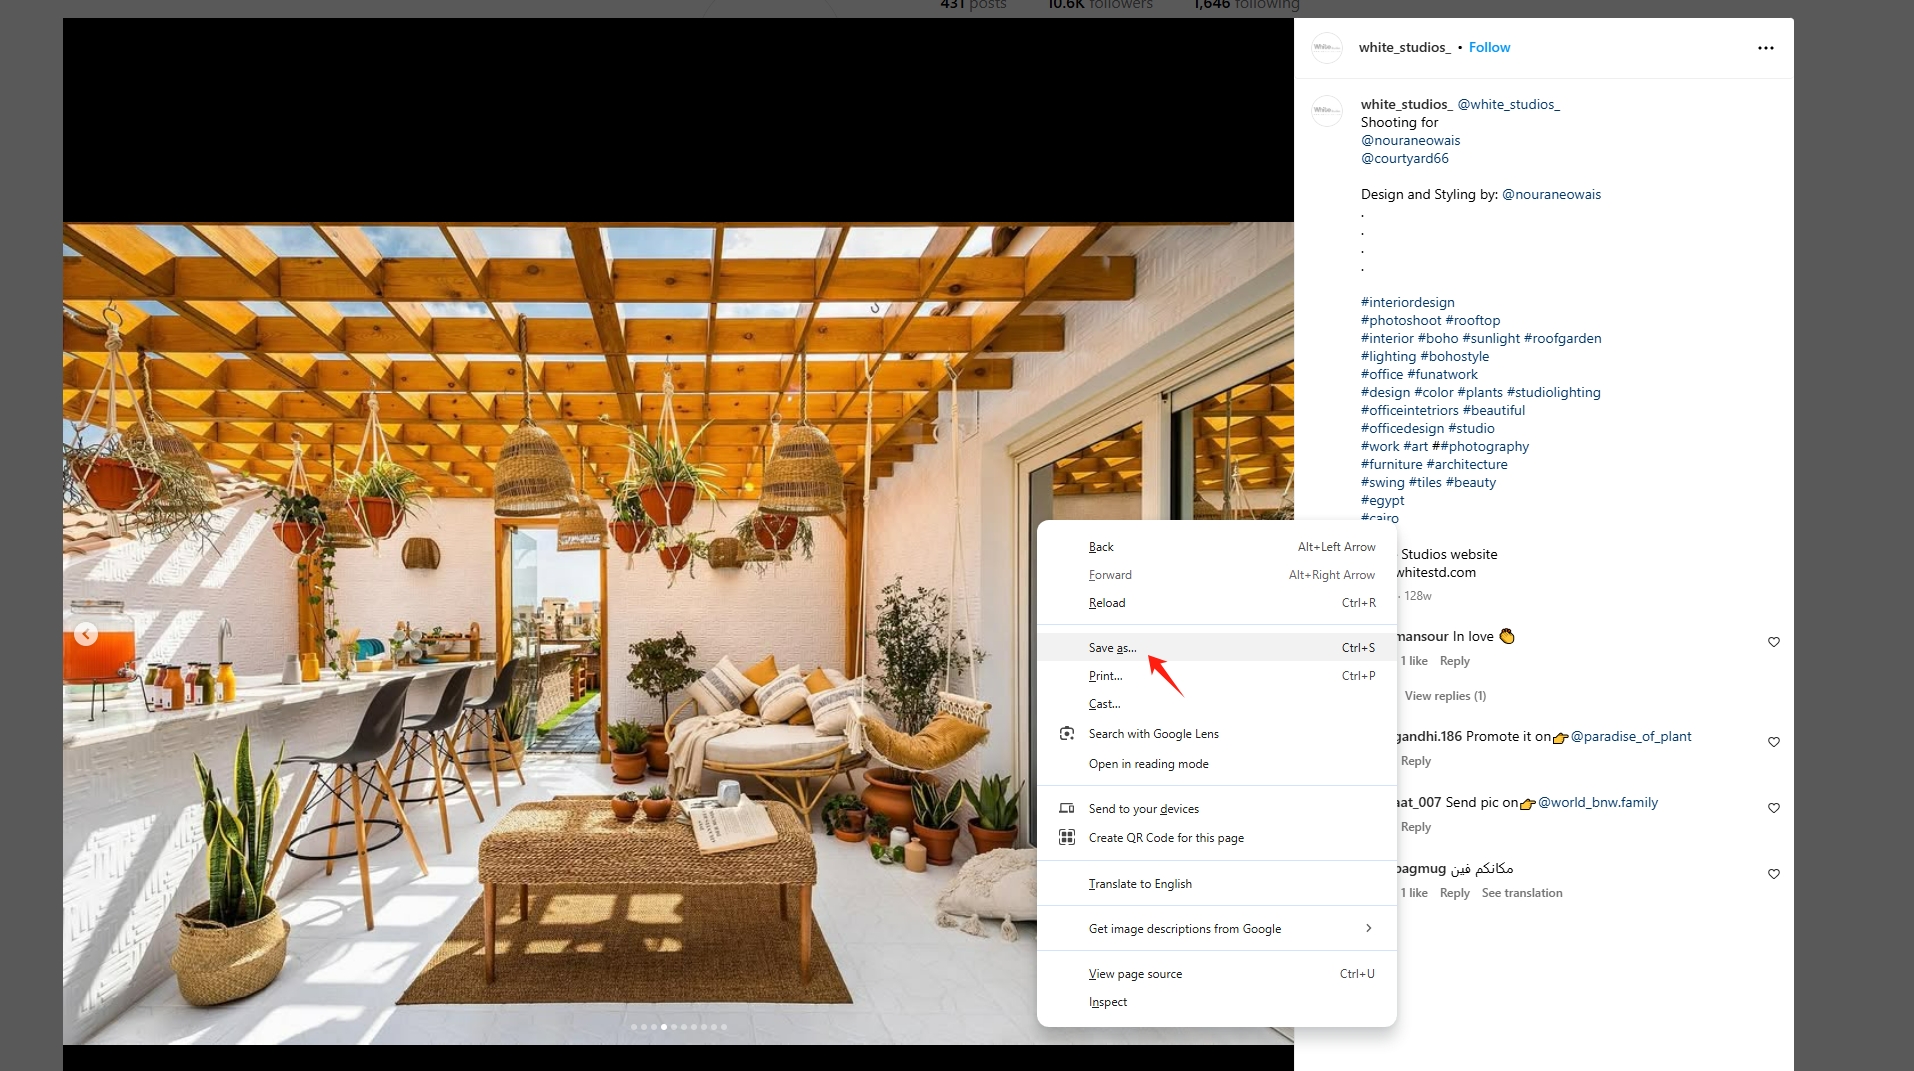This screenshot has width=1914, height=1071.
Task: Open the #rooftop hashtag
Action: click(1472, 320)
